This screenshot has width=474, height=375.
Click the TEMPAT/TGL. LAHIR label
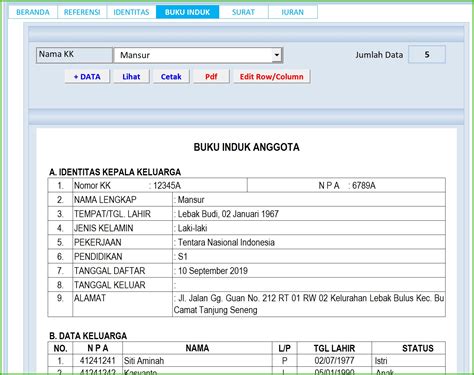(x=112, y=214)
